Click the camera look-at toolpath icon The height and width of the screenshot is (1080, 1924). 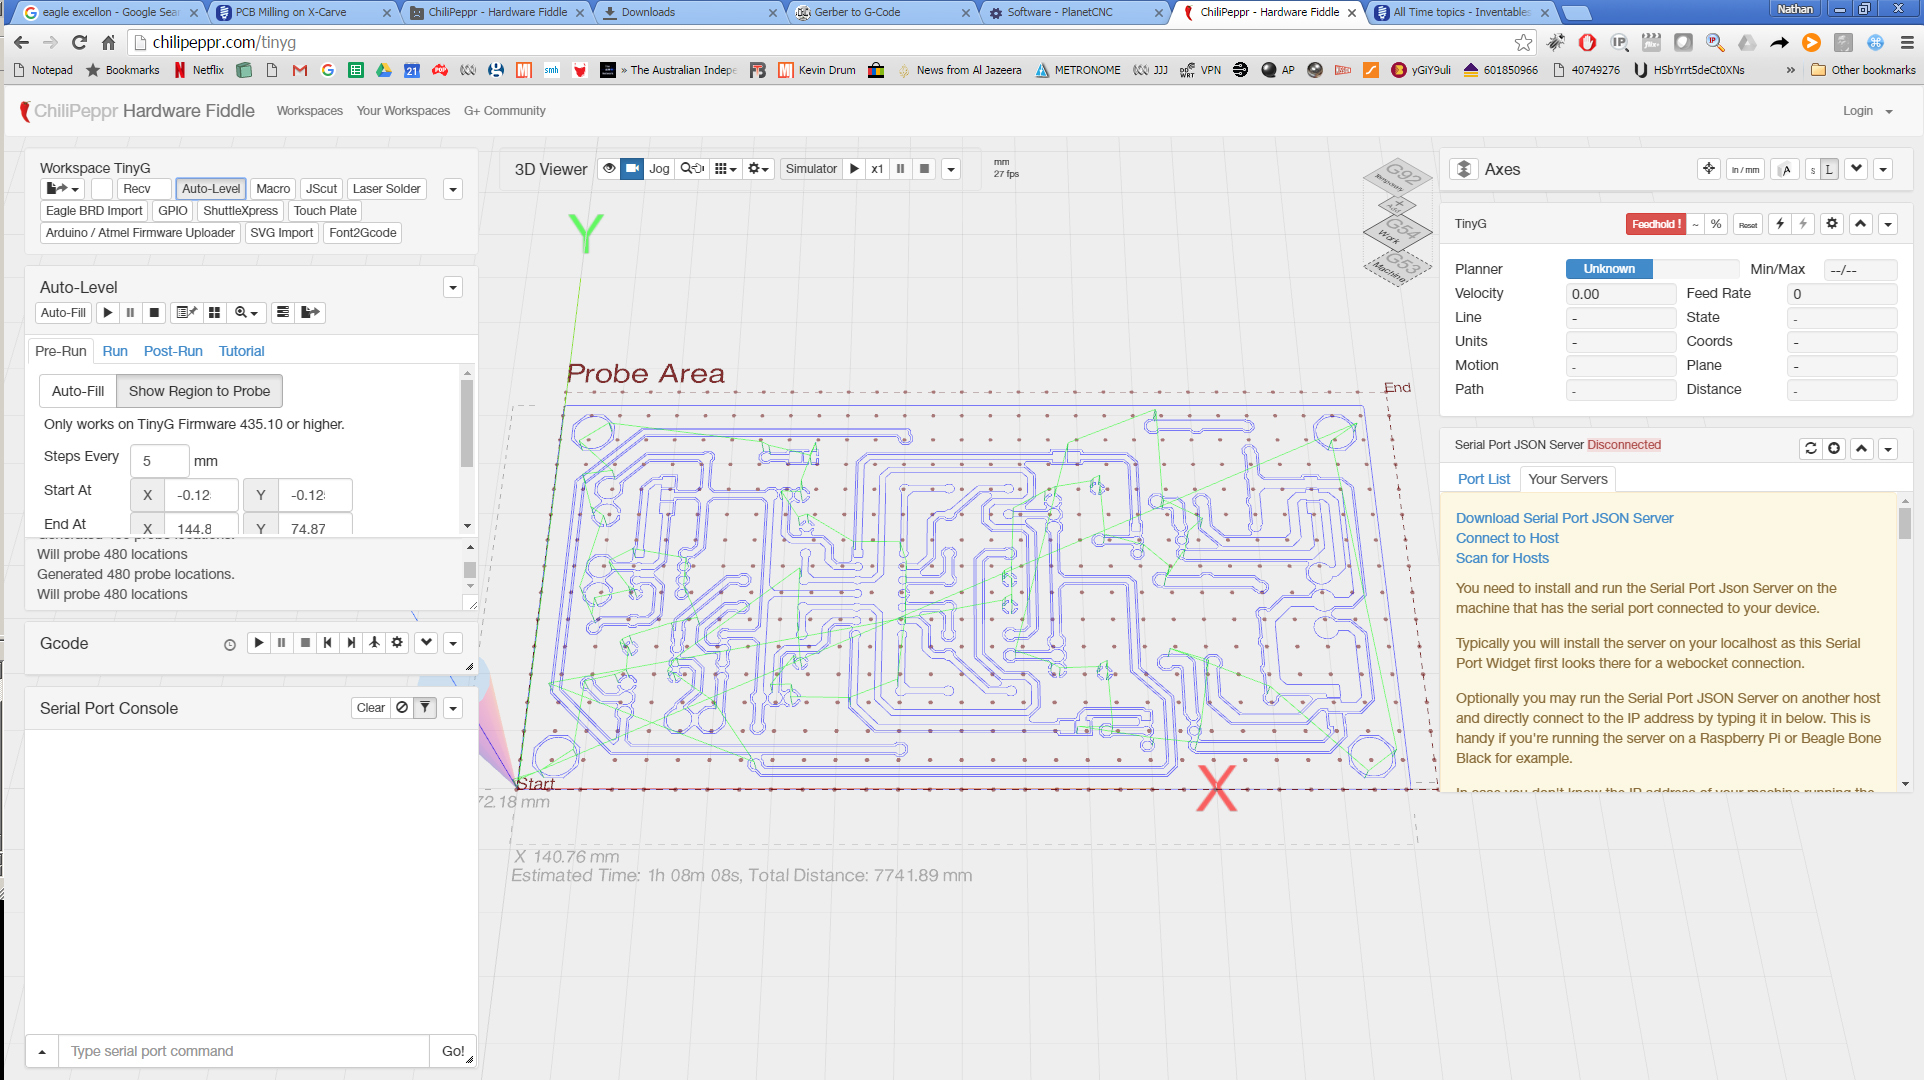[x=632, y=169]
